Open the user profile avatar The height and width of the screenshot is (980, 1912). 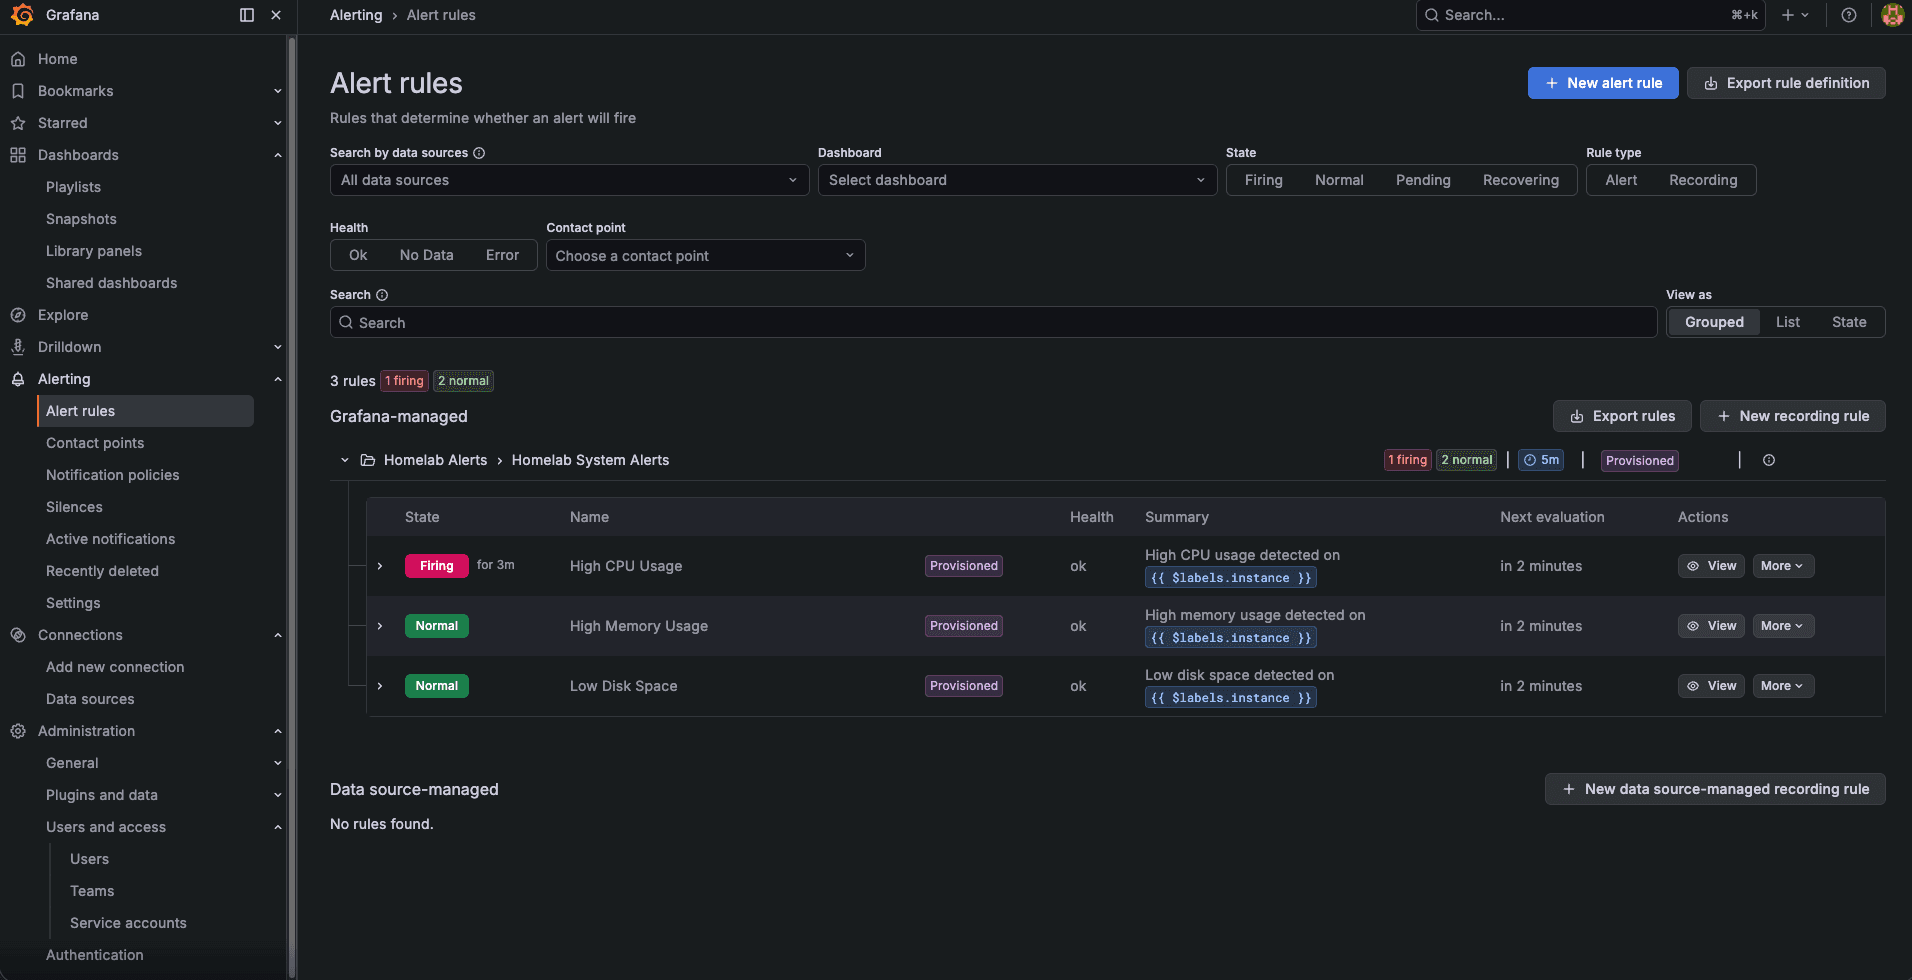click(1892, 15)
